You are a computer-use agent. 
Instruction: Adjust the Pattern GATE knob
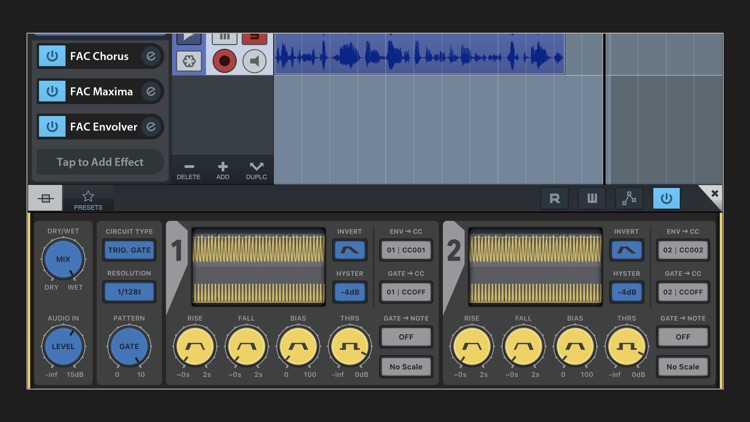[x=129, y=346]
